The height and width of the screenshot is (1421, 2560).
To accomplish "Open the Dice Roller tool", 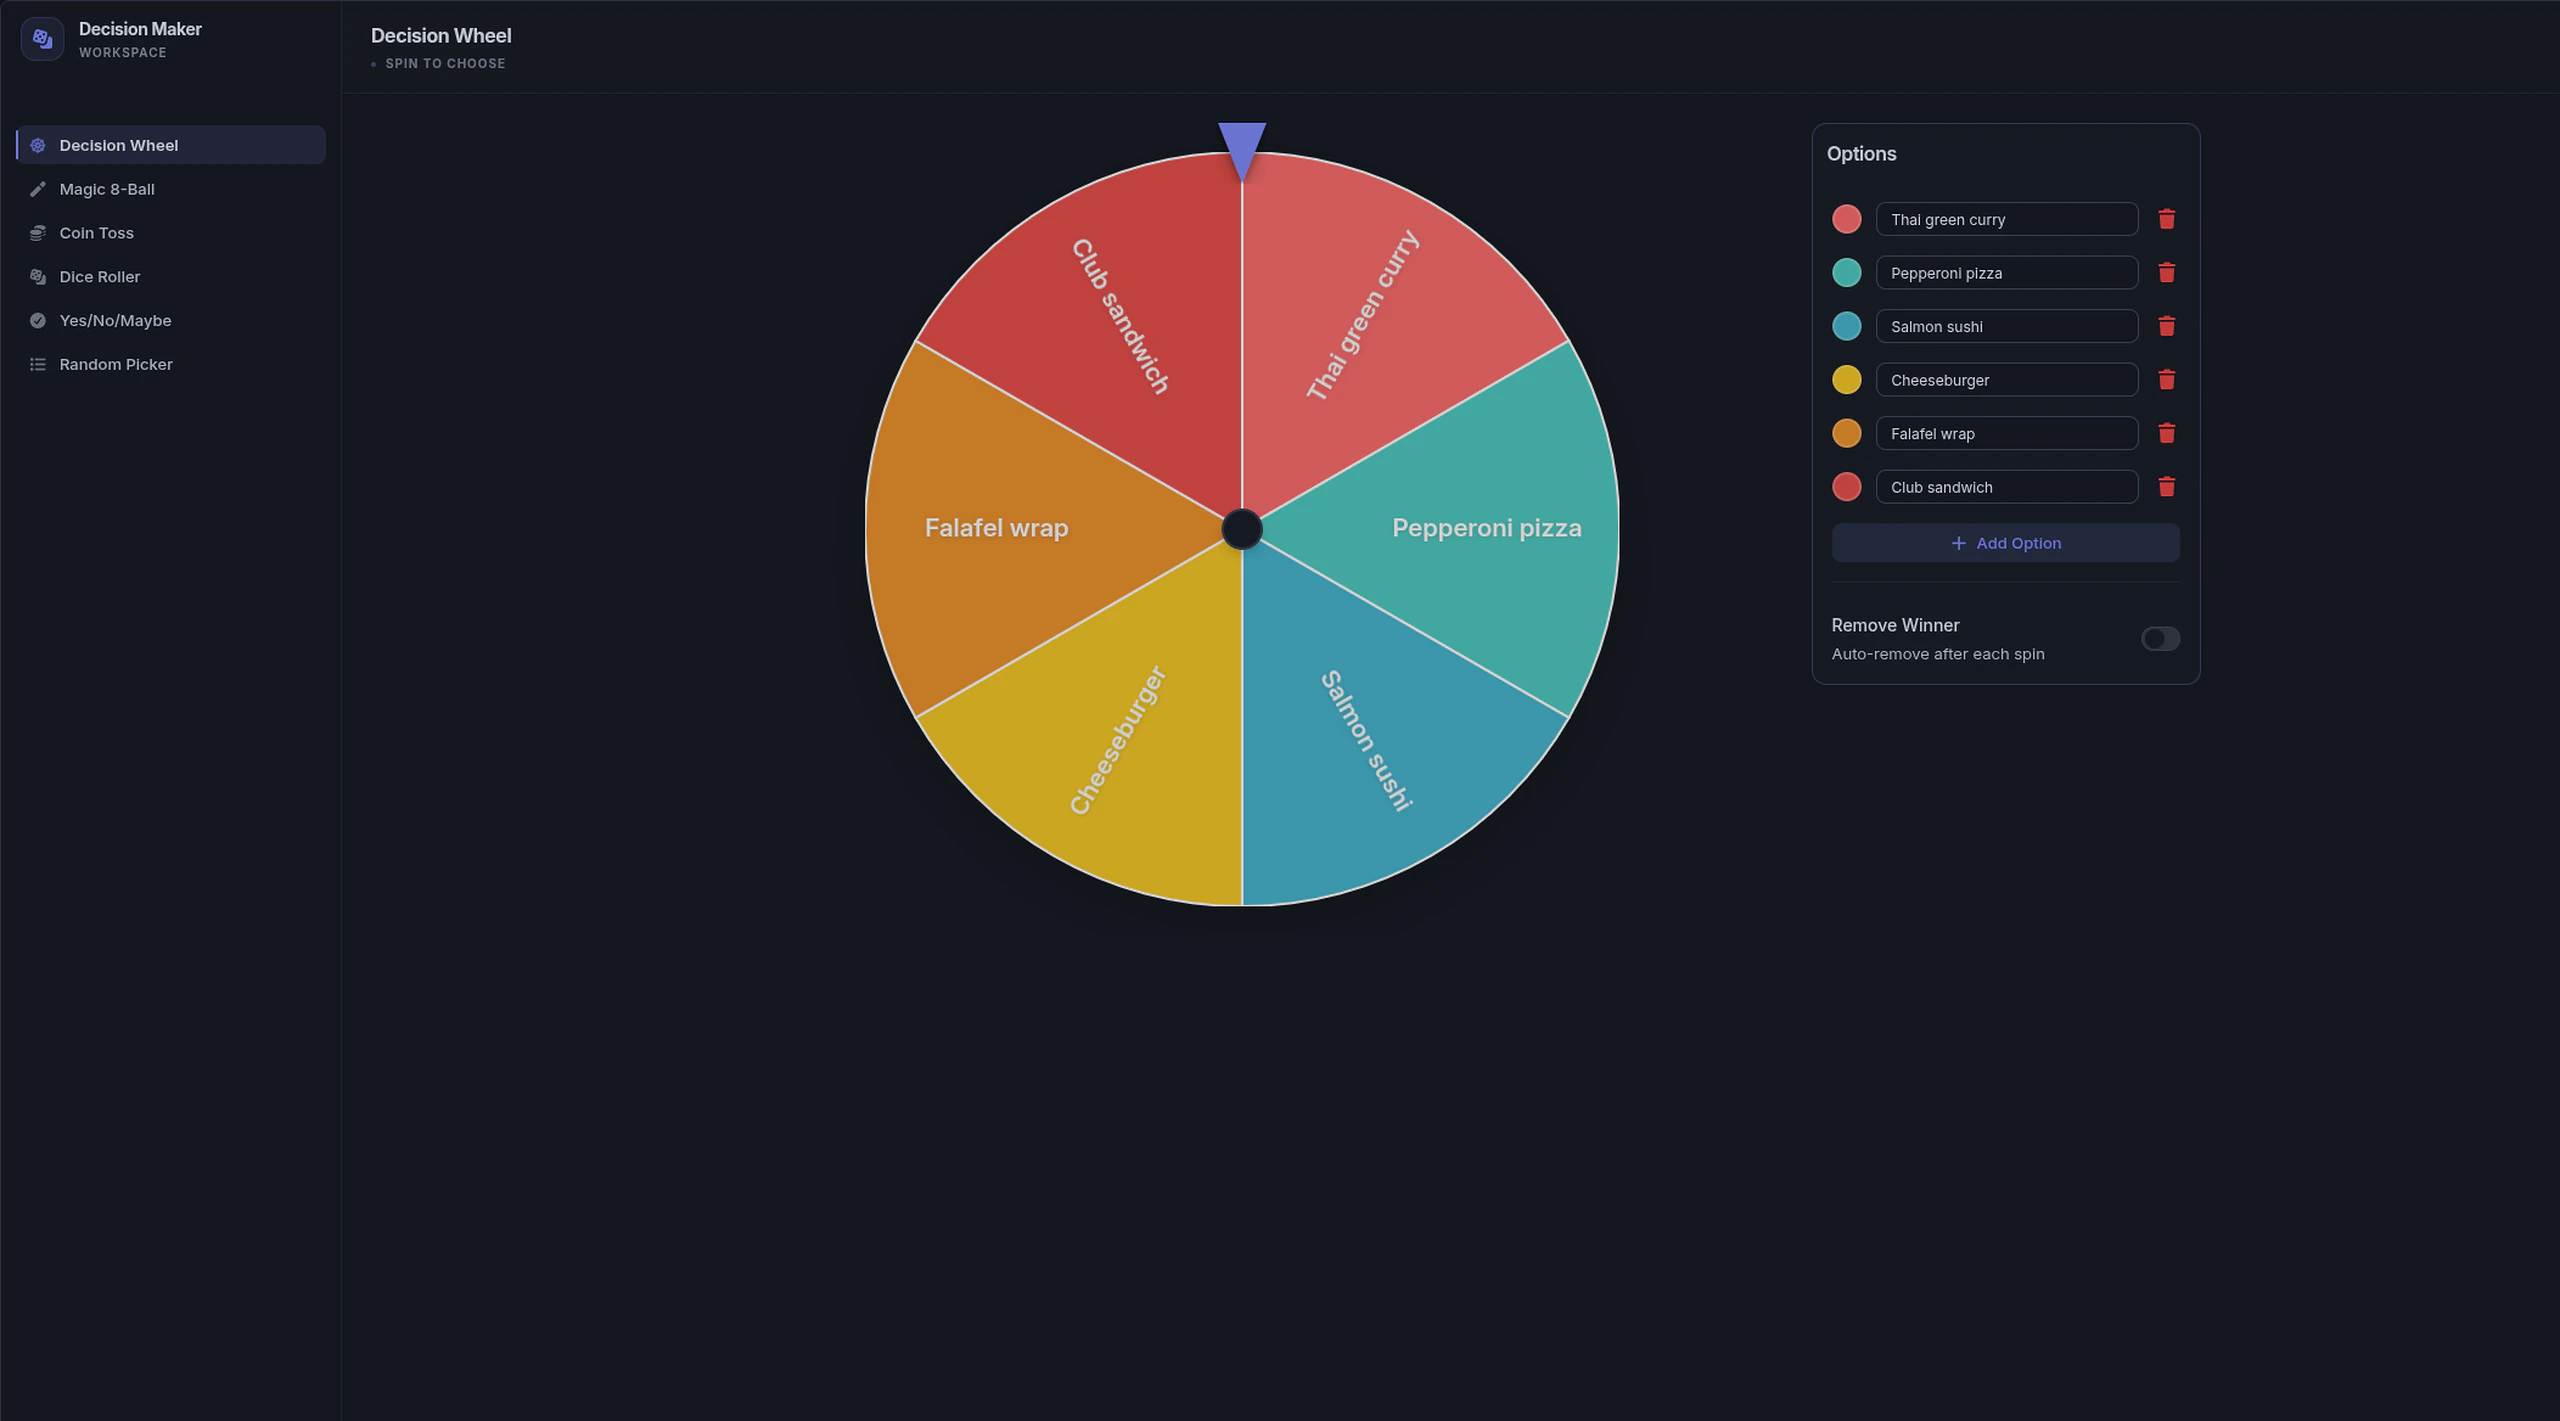I will pyautogui.click(x=171, y=277).
